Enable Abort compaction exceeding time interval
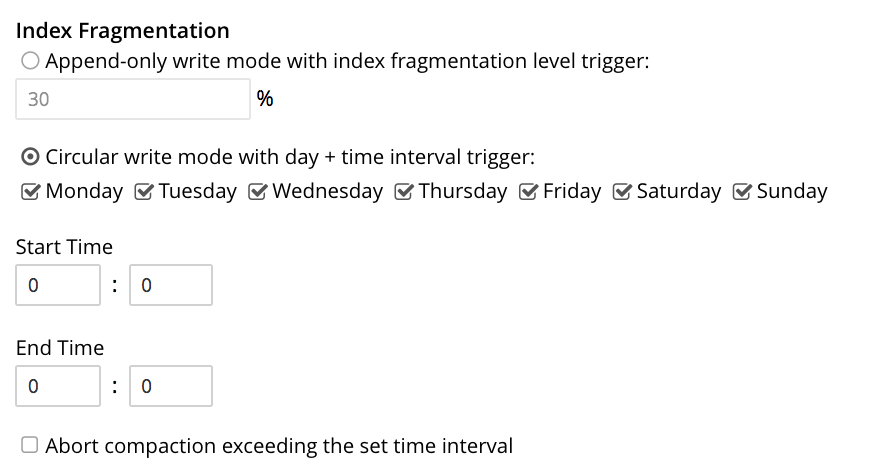The height and width of the screenshot is (466, 876). point(30,445)
